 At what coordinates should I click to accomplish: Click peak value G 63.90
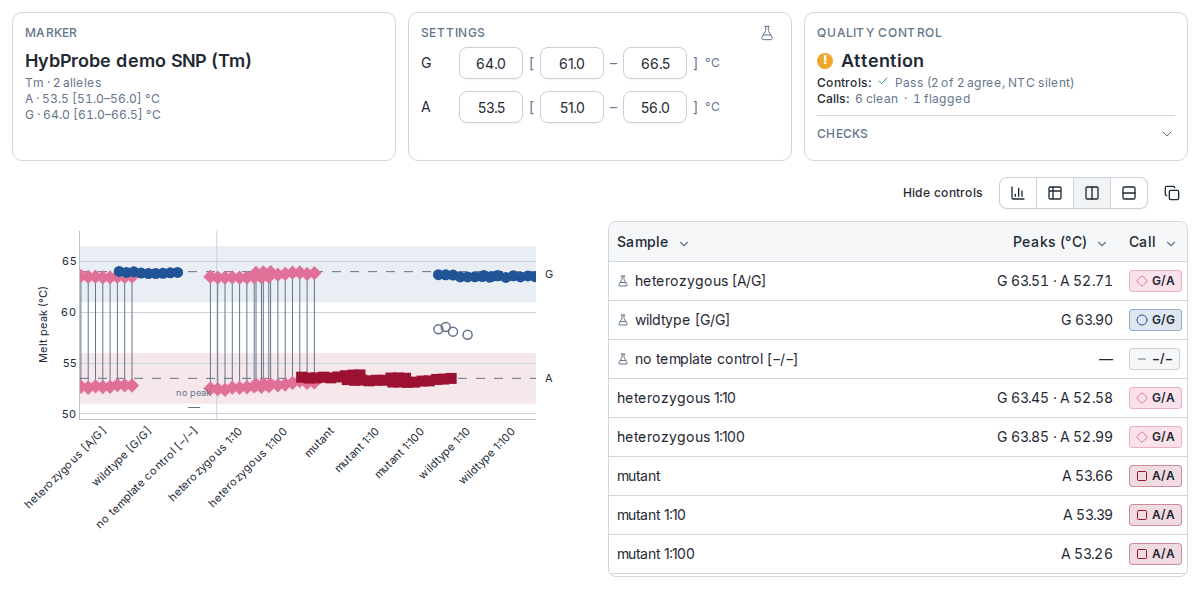coord(1086,320)
